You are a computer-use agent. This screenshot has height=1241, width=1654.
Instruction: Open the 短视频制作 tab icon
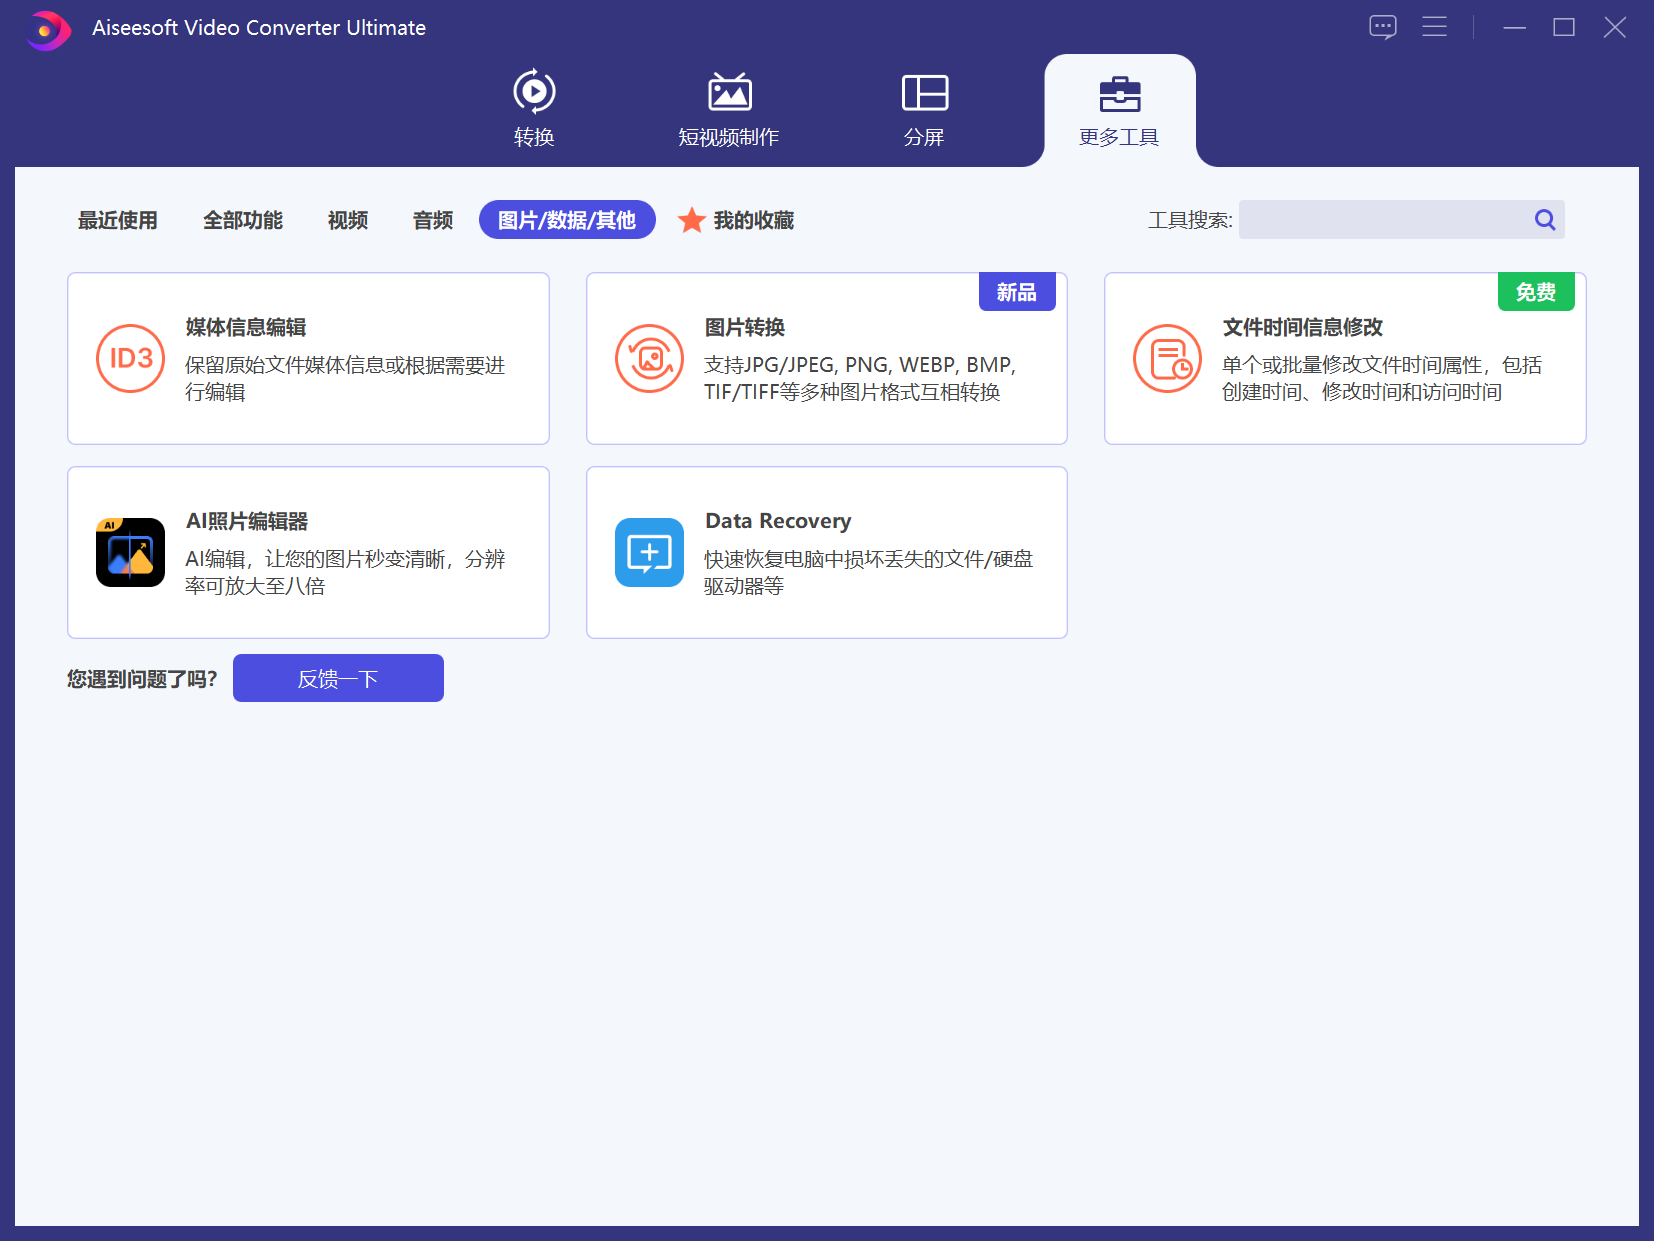pyautogui.click(x=729, y=93)
